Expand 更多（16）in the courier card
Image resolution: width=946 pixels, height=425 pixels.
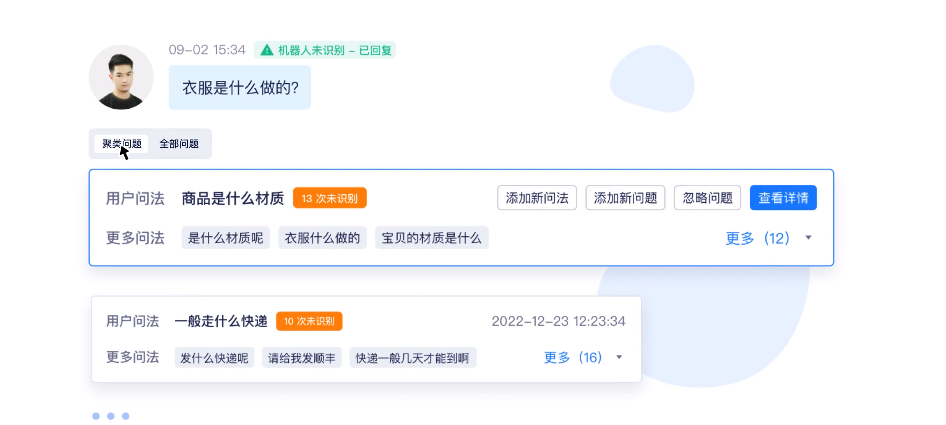pos(573,357)
